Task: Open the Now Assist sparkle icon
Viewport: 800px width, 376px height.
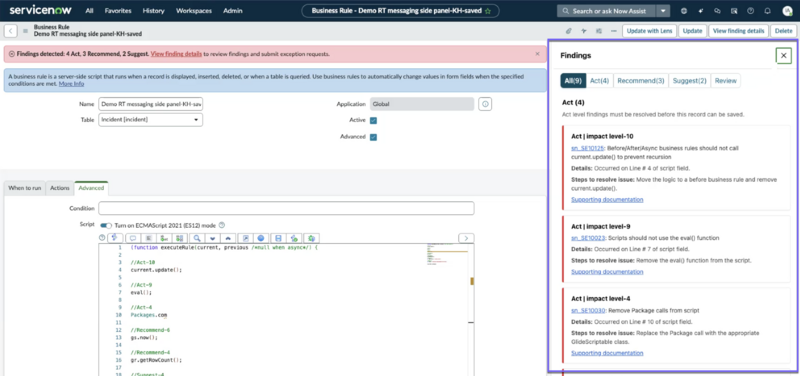Action: pos(701,11)
